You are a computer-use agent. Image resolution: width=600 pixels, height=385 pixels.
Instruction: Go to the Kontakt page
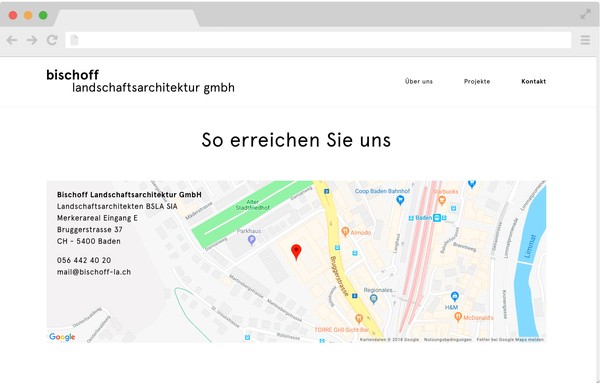[x=533, y=81]
